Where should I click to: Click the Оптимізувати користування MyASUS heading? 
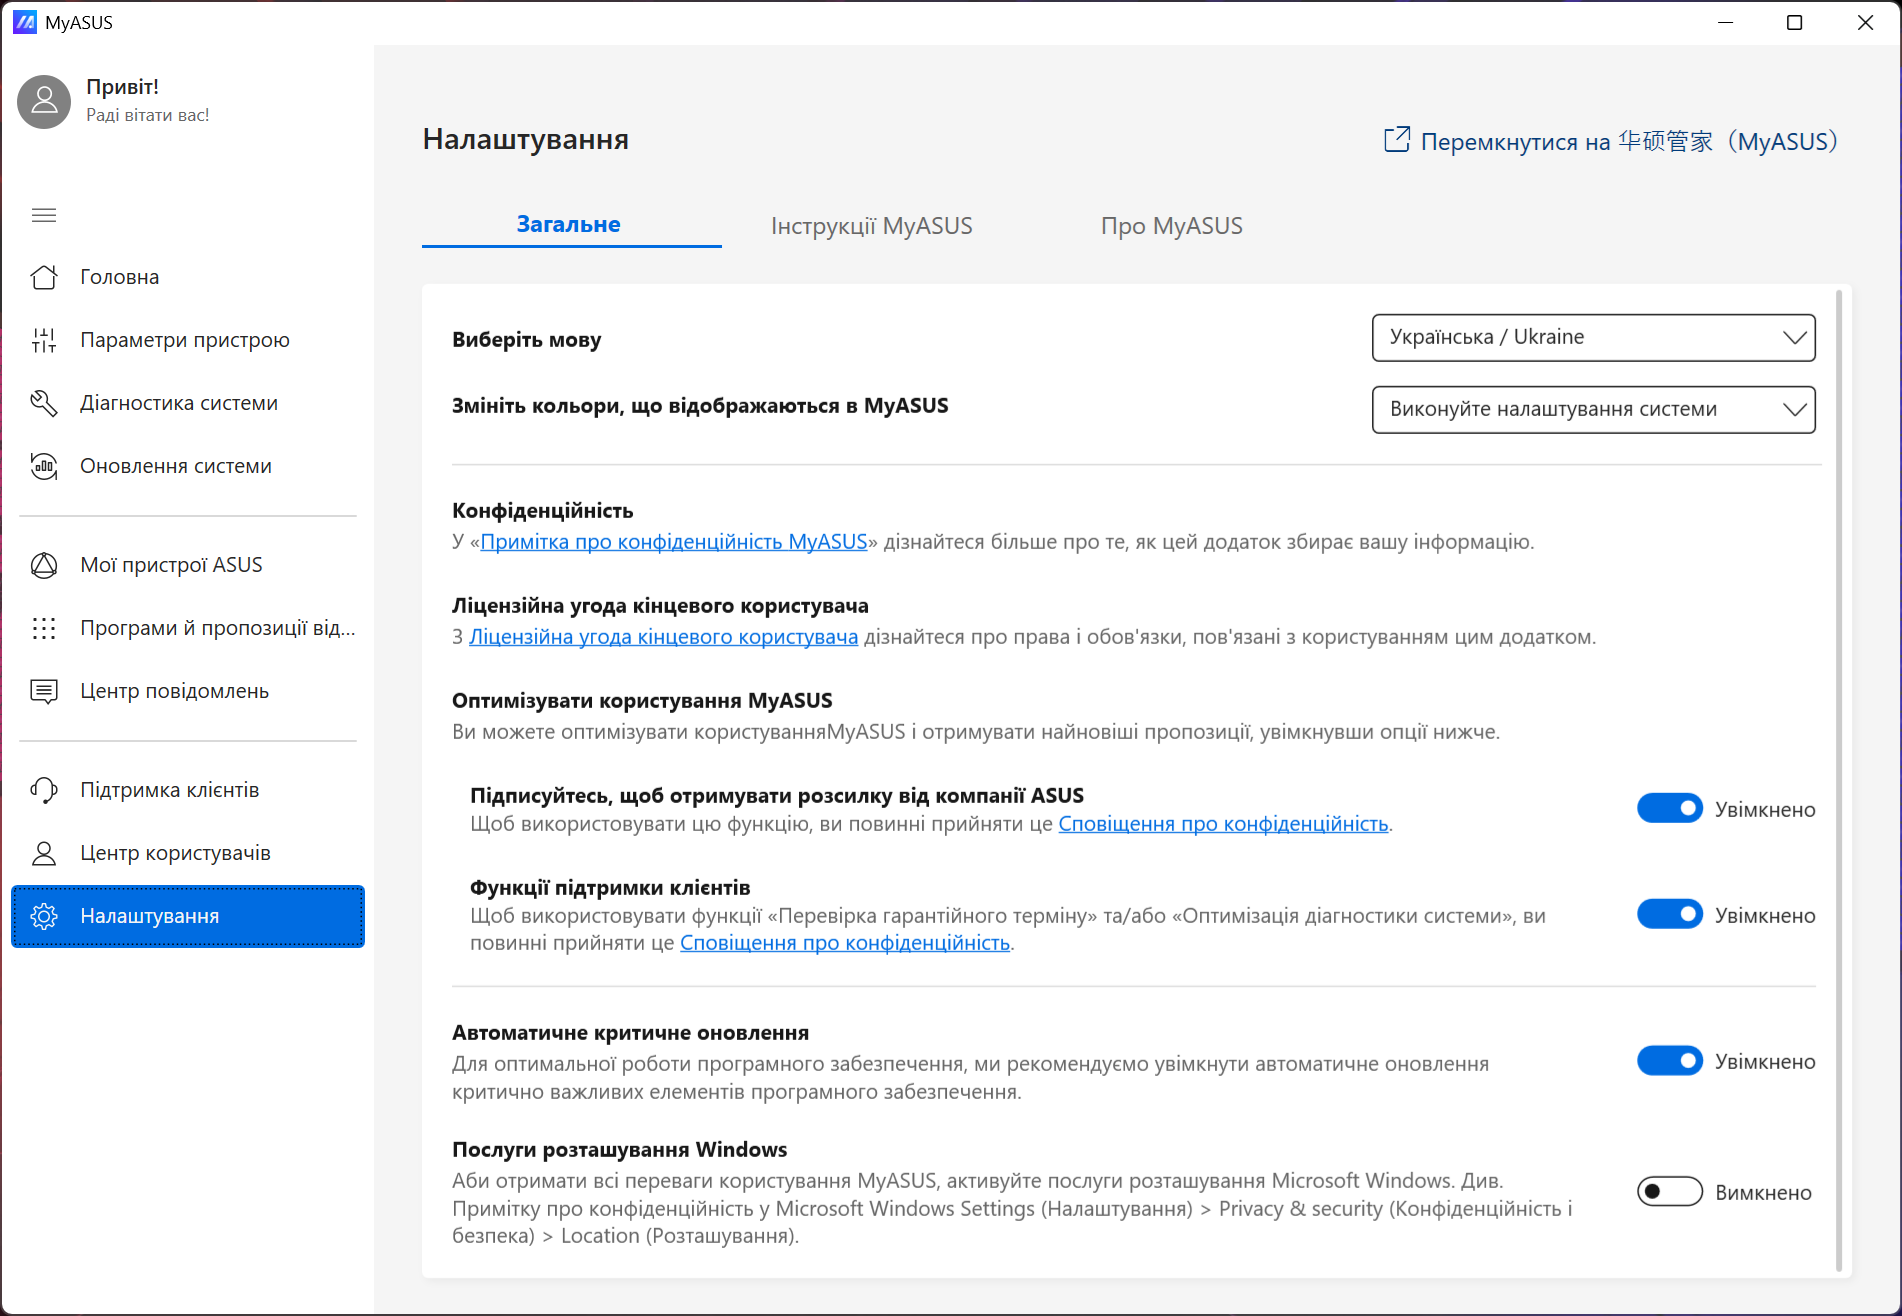(x=642, y=701)
